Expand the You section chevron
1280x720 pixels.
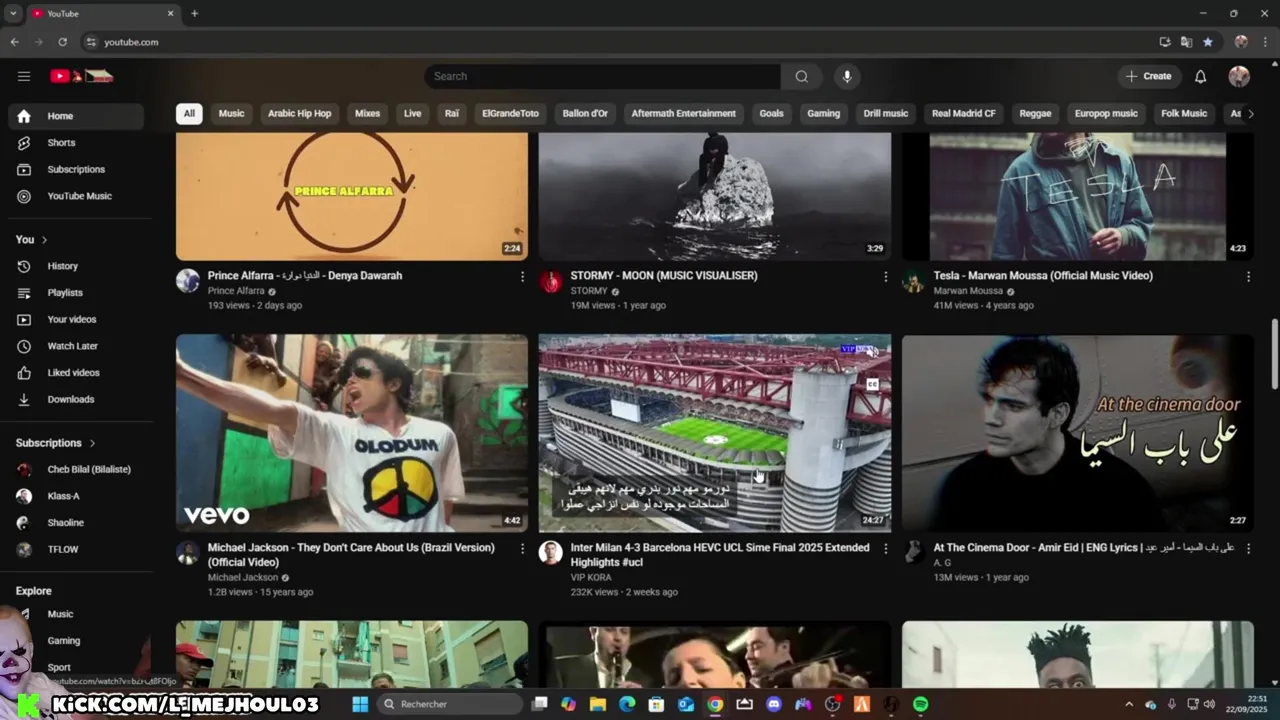tap(44, 240)
